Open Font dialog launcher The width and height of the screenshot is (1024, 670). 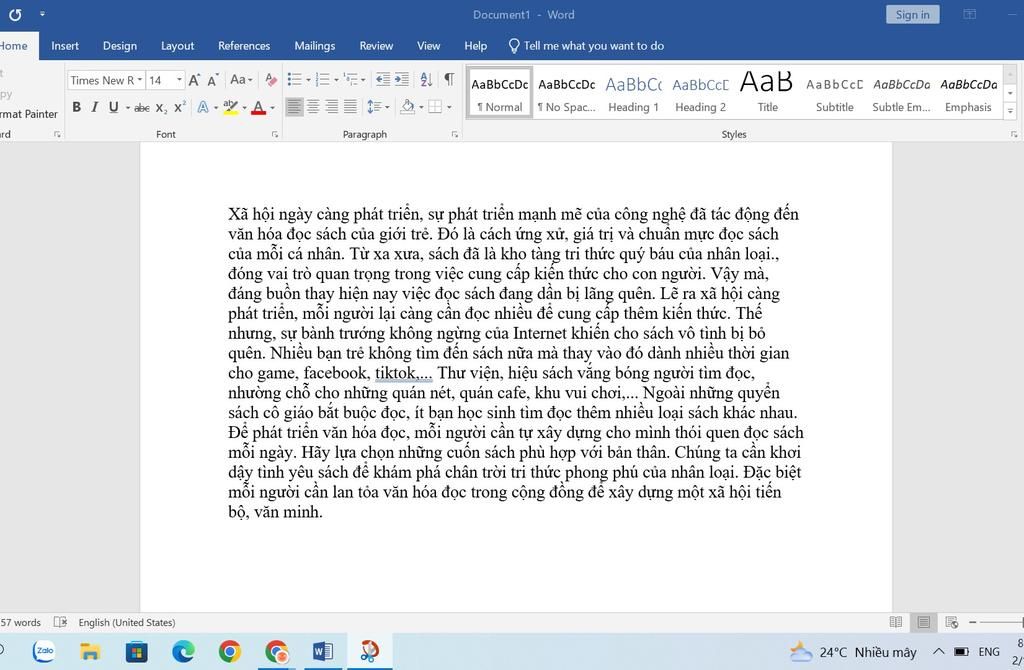pyautogui.click(x=274, y=135)
